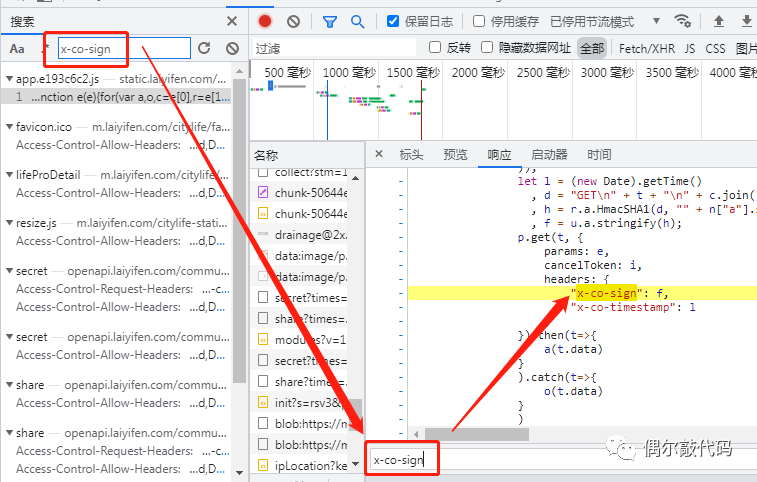This screenshot has height=482, width=757.
Task: Collapse app.e193c6c2.js search result
Action: [9, 79]
